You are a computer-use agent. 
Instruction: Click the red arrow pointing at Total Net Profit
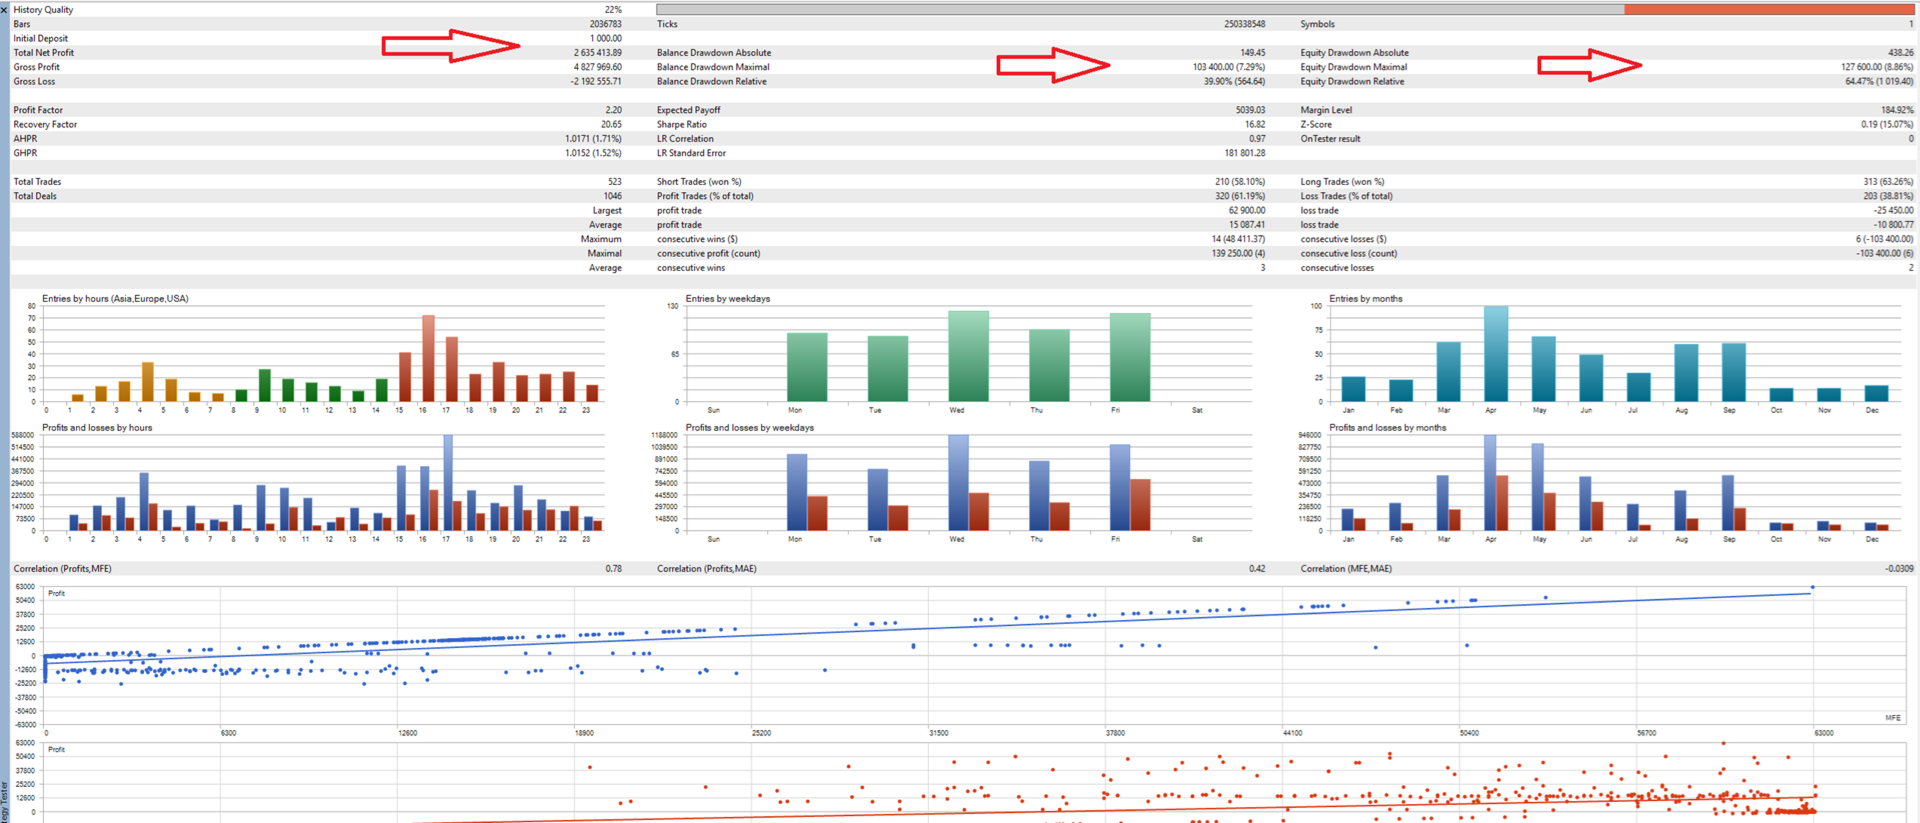point(450,45)
